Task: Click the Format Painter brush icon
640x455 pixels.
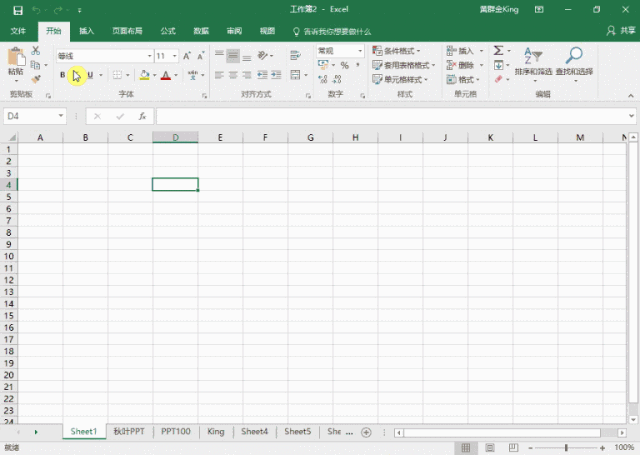Action: pos(36,79)
